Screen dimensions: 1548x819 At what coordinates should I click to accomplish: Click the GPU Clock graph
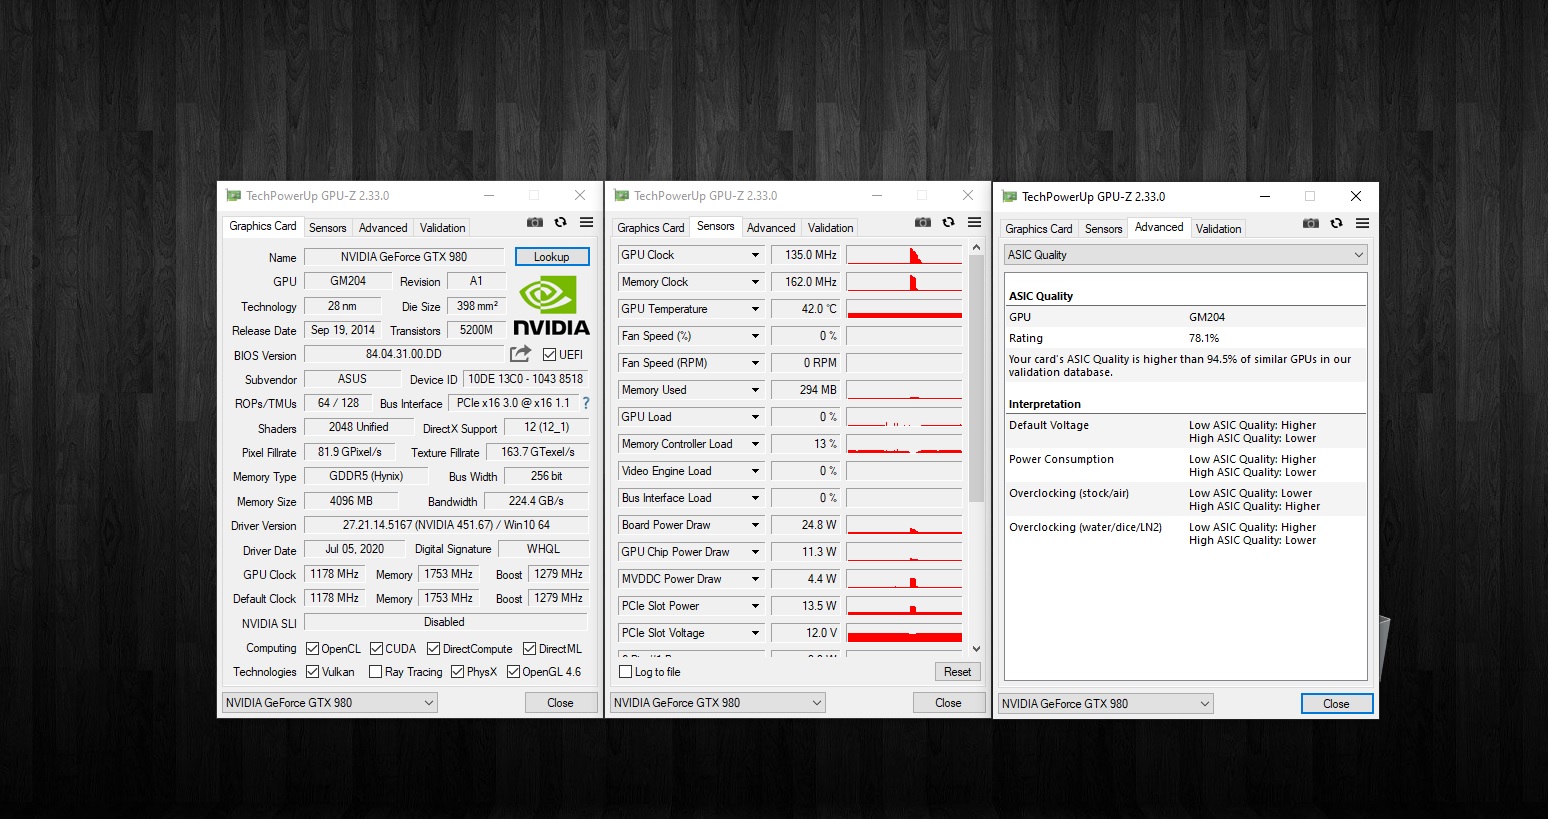tap(904, 255)
